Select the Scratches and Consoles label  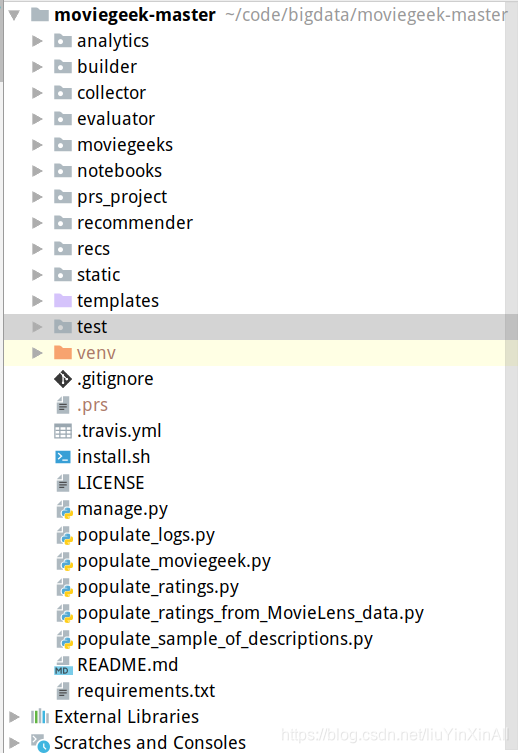[150, 742]
